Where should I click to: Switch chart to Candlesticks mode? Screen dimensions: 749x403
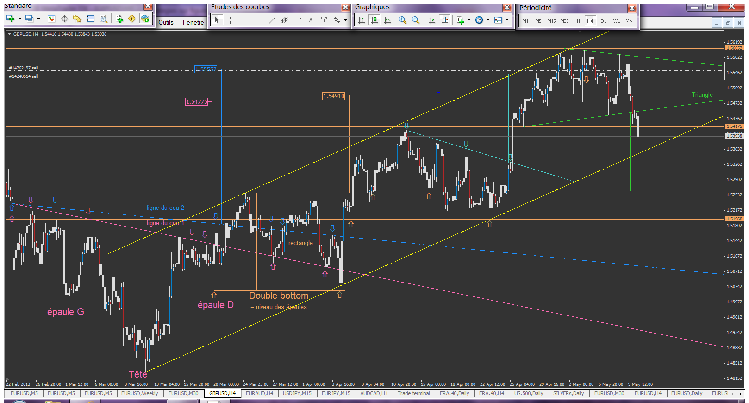click(x=374, y=20)
